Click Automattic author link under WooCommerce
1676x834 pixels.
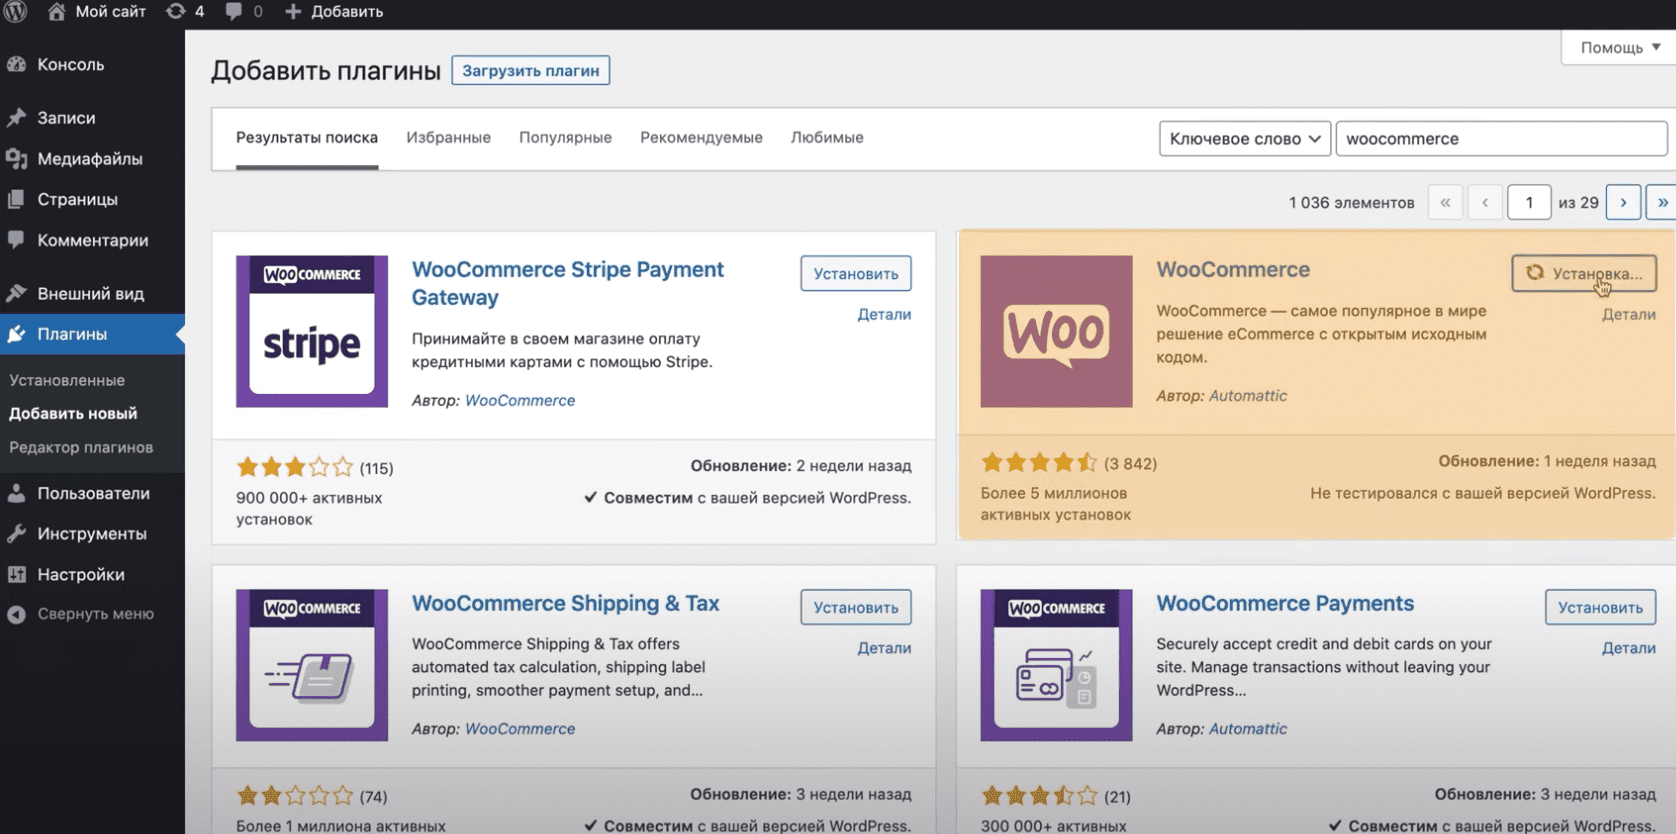point(1248,395)
